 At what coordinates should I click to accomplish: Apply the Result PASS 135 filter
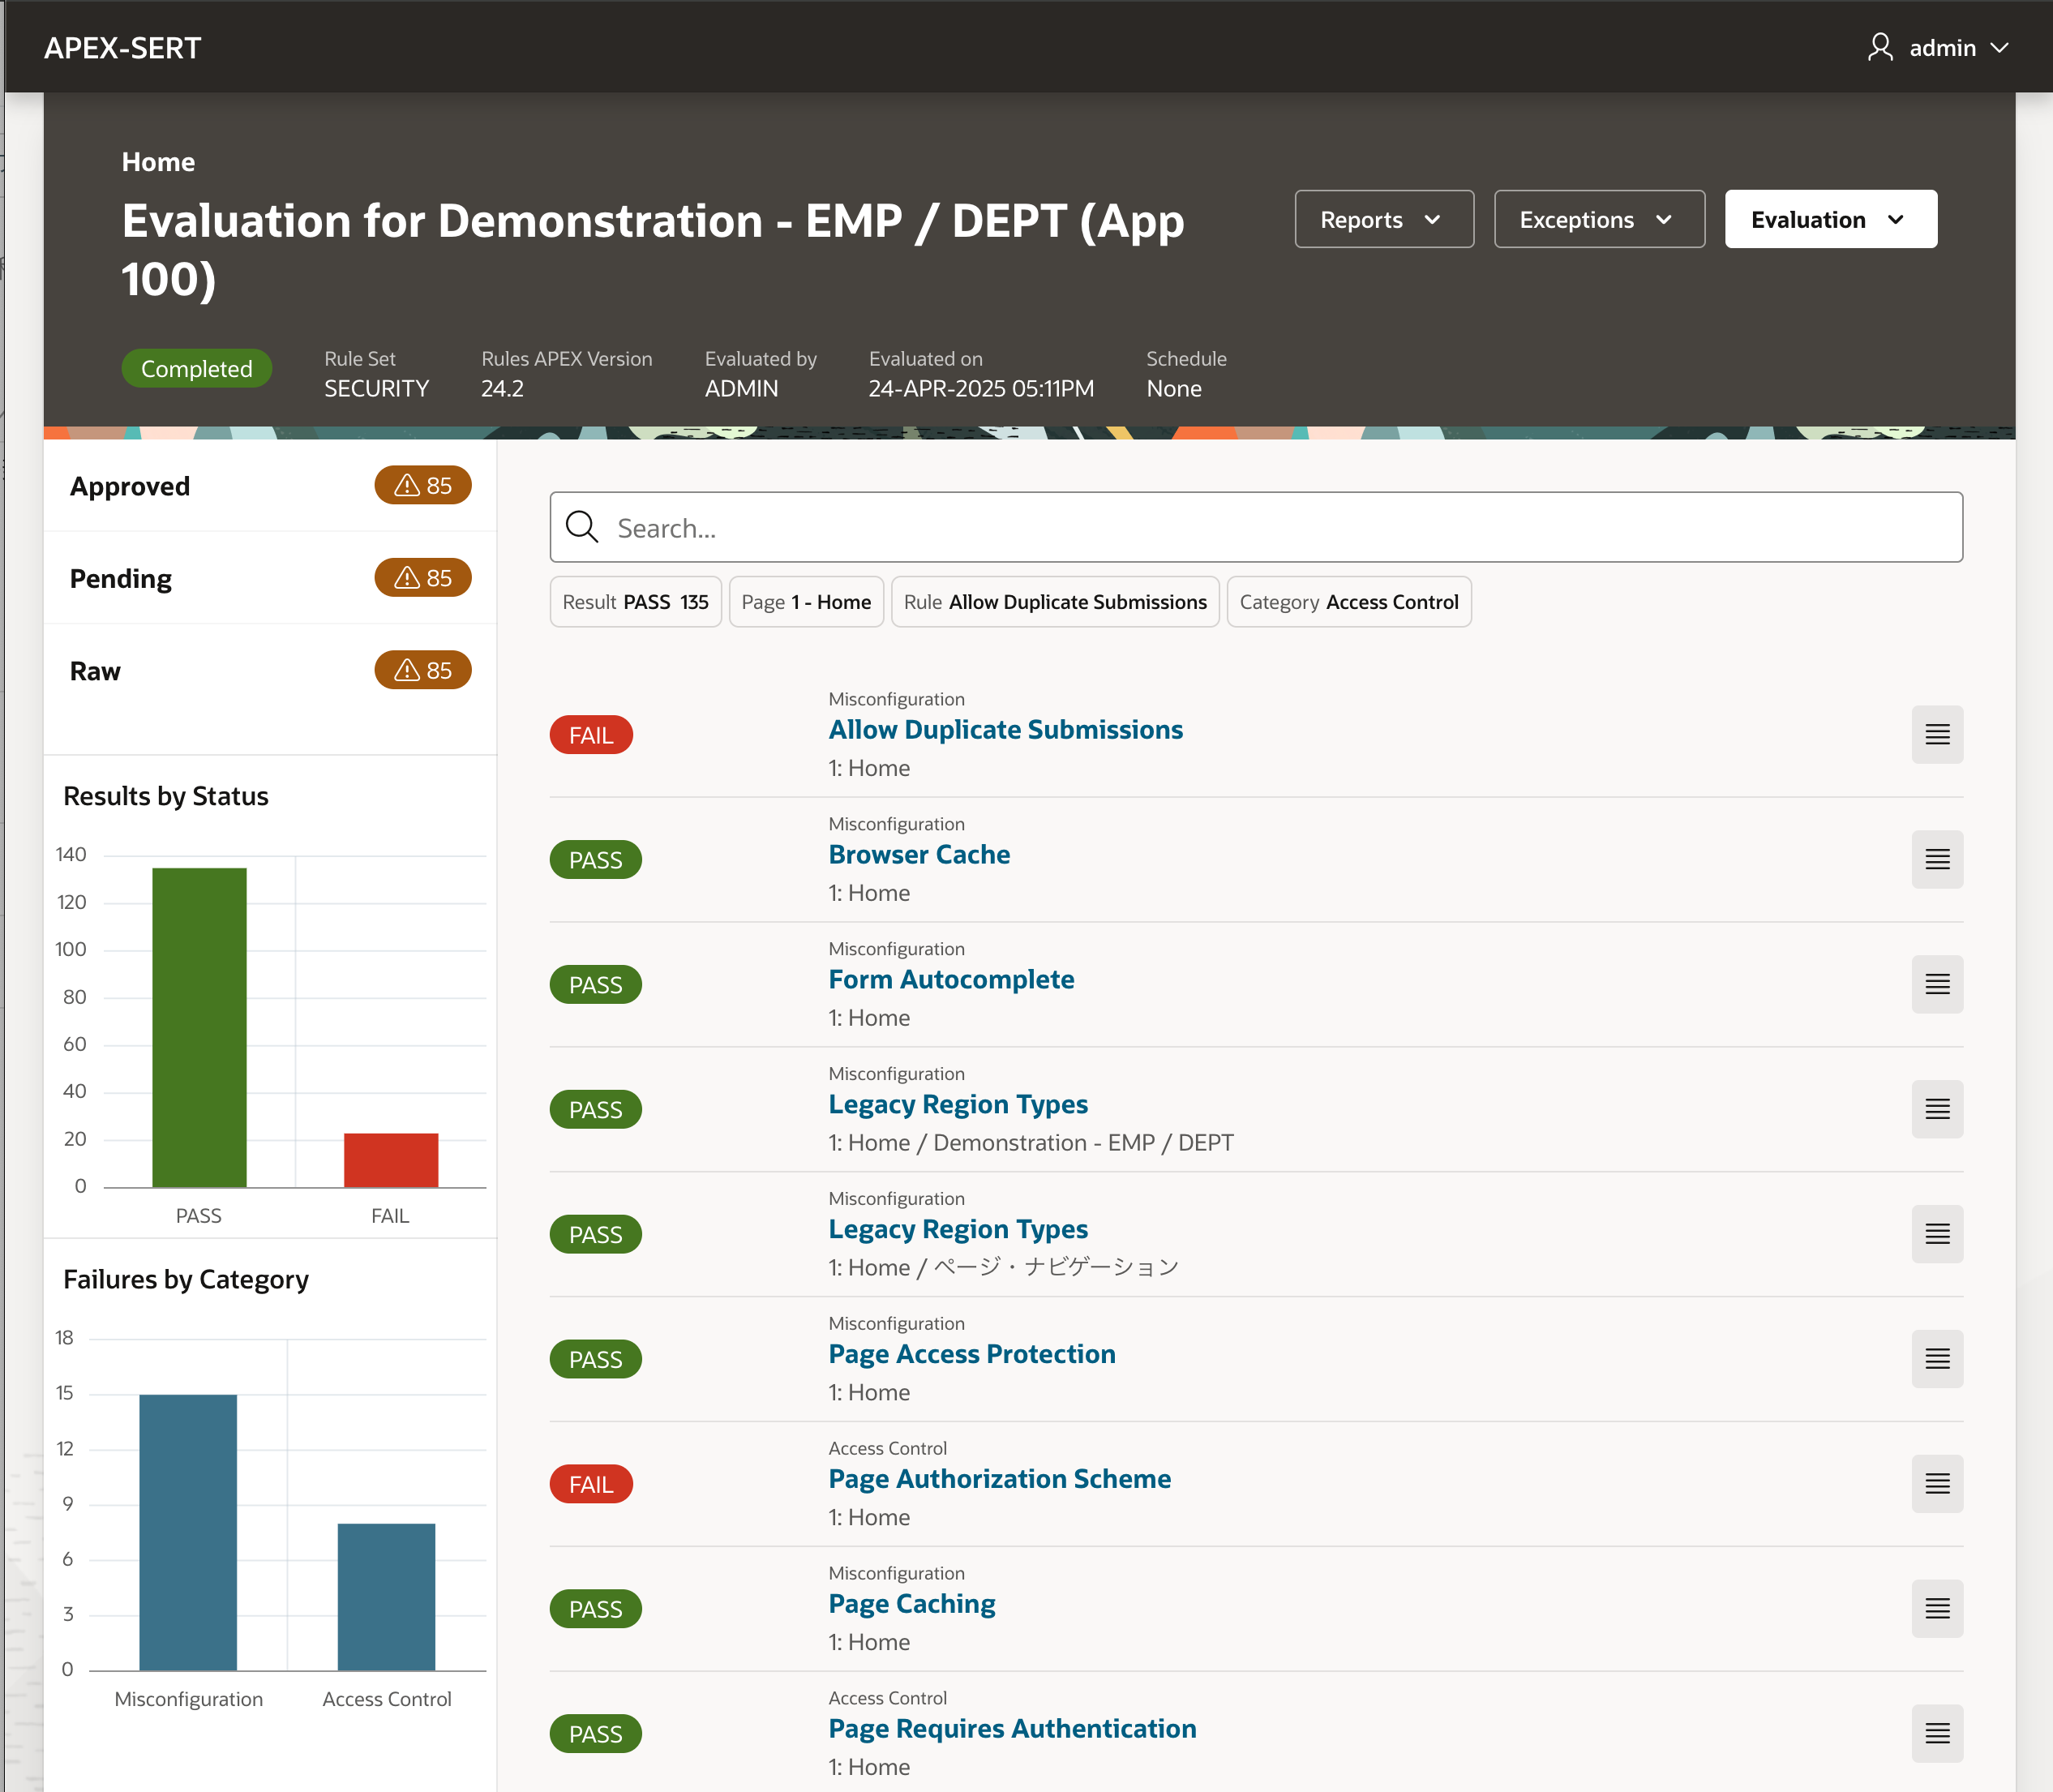(x=635, y=602)
